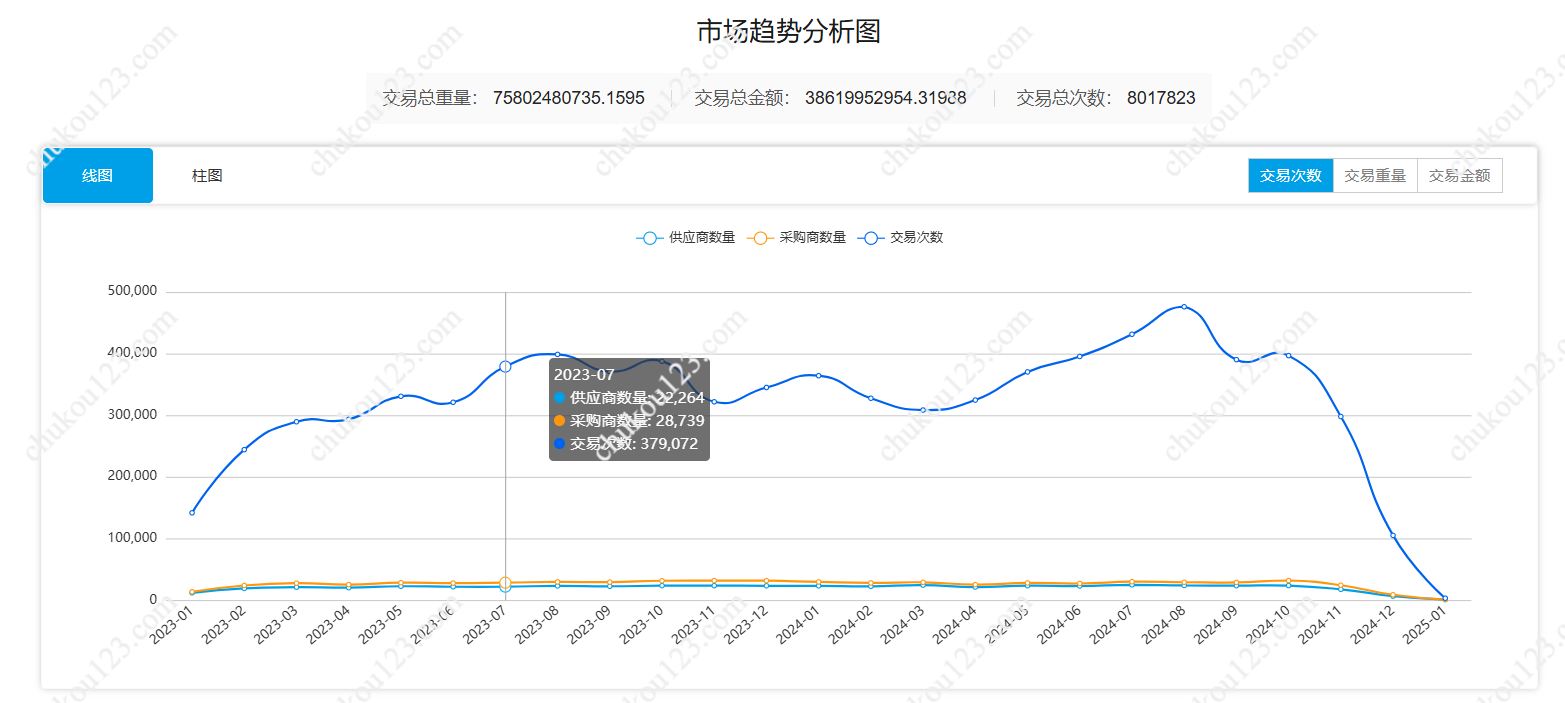Viewport: 1565px width, 703px height.
Task: Click the 2023-07 highlighted blue data point
Action: (505, 367)
